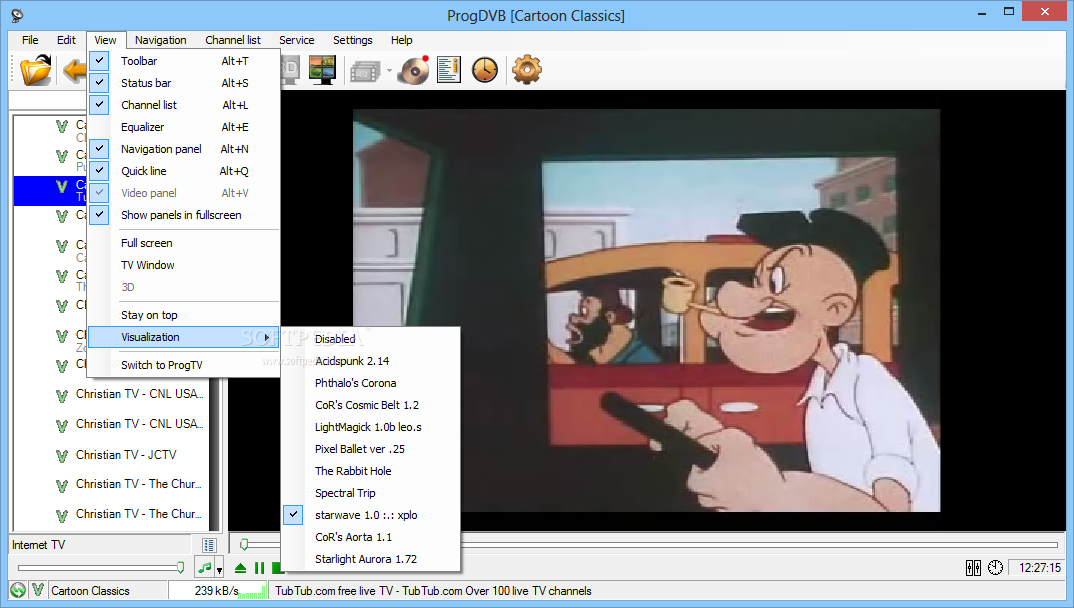Image resolution: width=1074 pixels, height=608 pixels.
Task: Toggle Show panels in fullscreen
Action: [184, 215]
